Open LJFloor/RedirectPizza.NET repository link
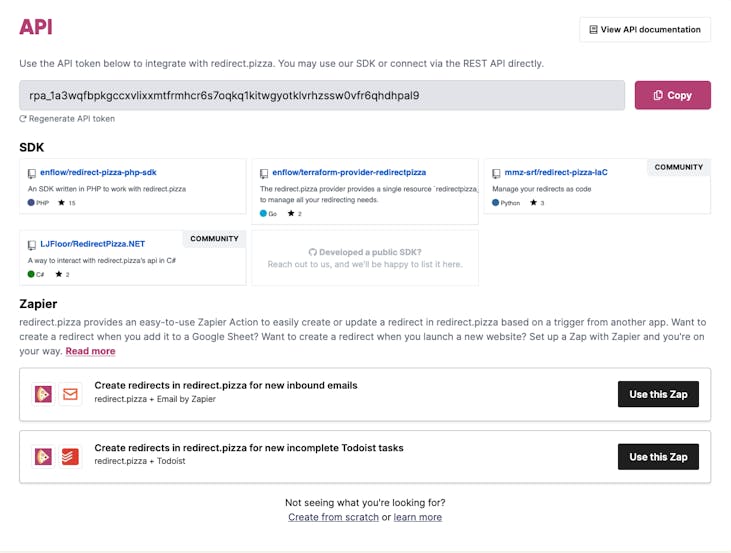Image resolution: width=731 pixels, height=553 pixels. point(92,244)
